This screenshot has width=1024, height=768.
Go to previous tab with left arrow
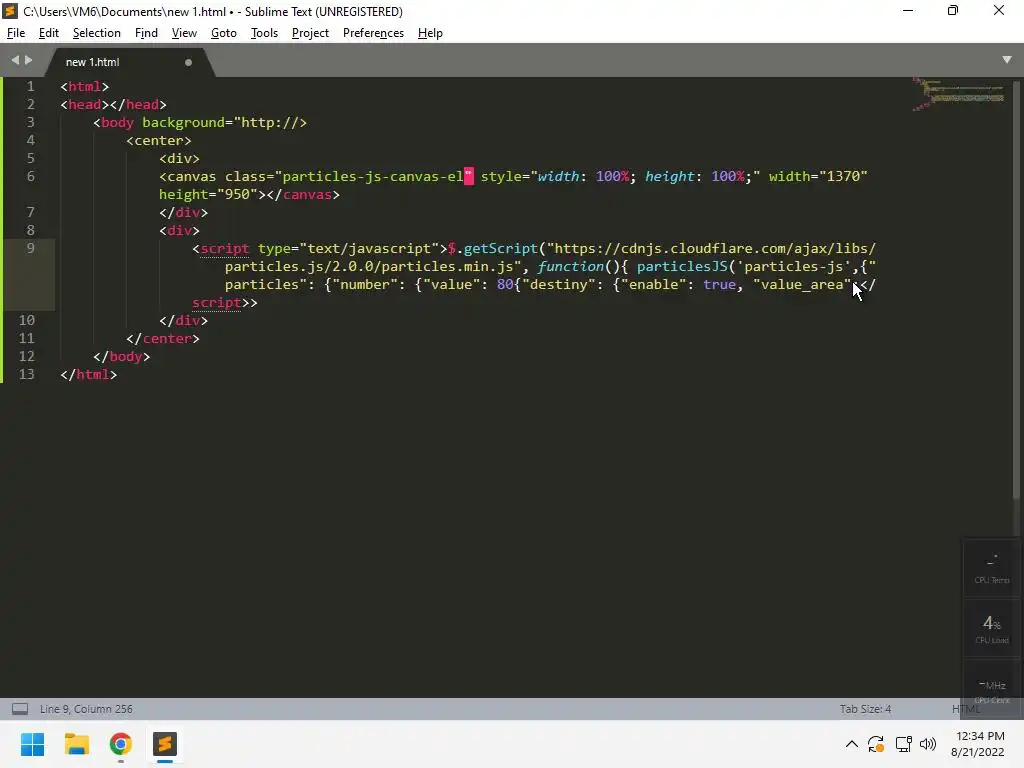[x=15, y=60]
